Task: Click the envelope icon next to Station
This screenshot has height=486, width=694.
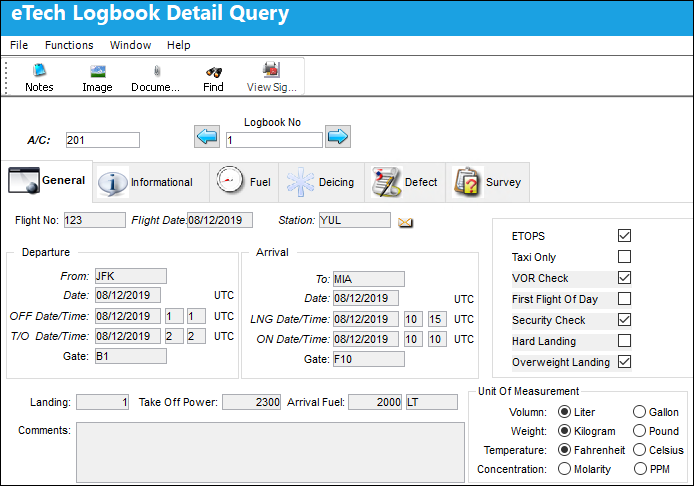Action: click(405, 222)
